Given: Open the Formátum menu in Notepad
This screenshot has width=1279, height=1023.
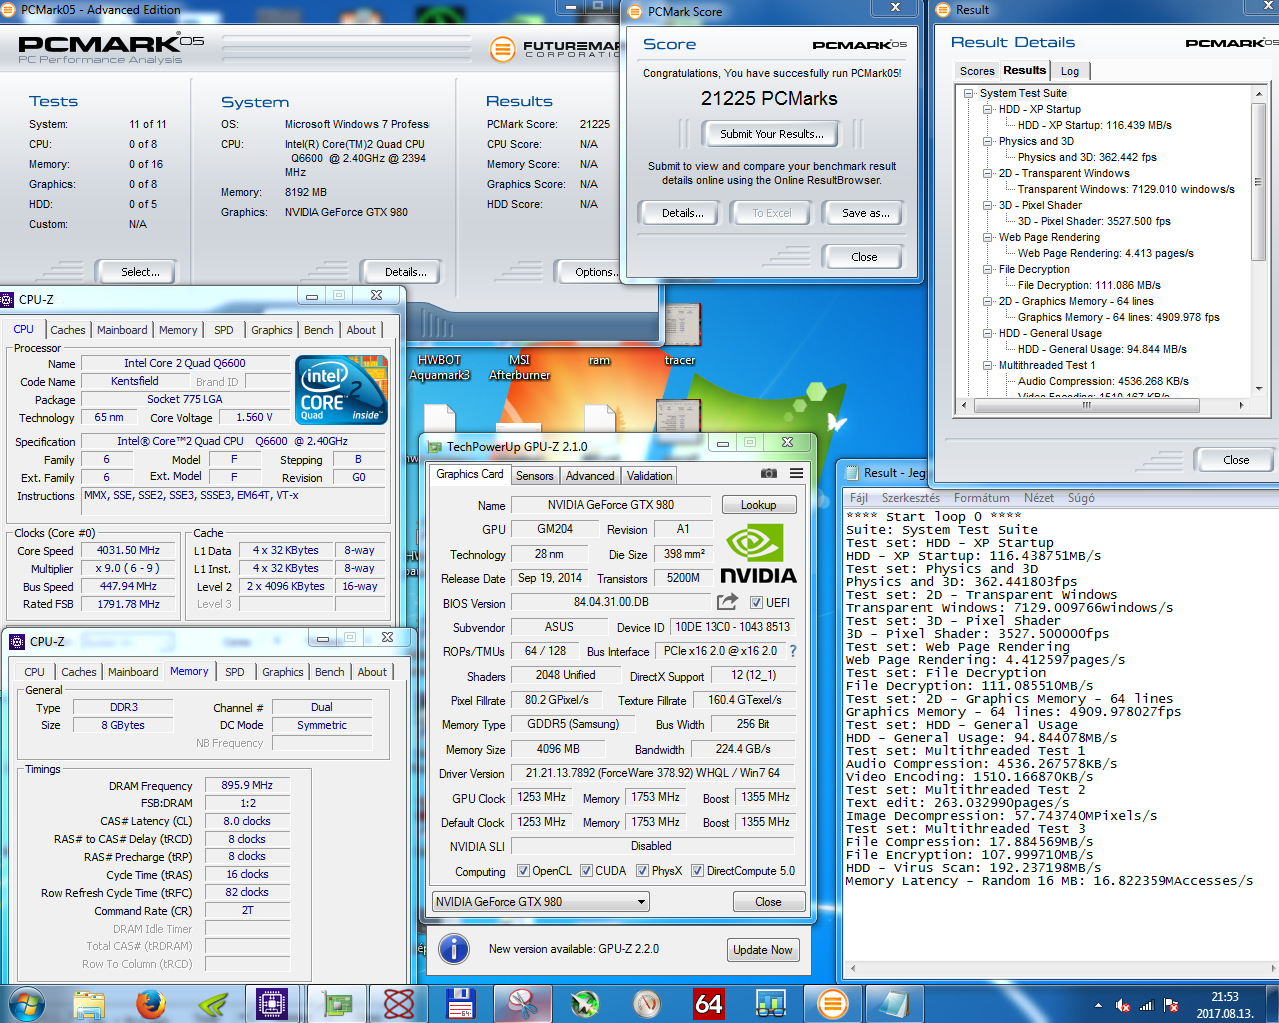Looking at the screenshot, I should point(981,498).
